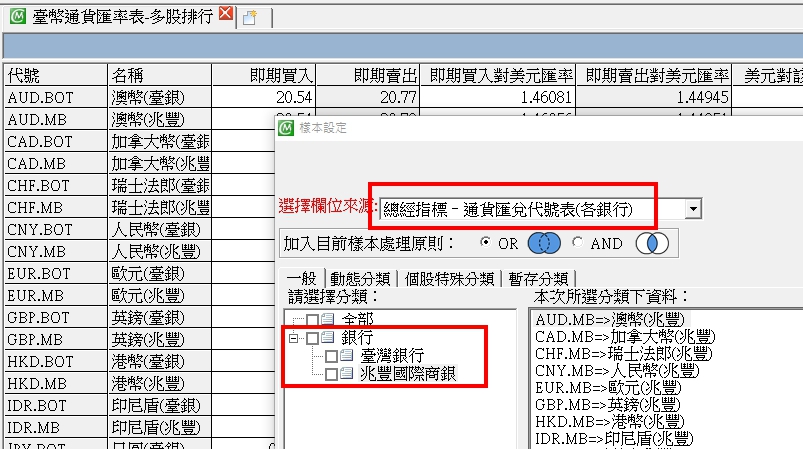Click the 即期買入對美元匯率 column header
The height and width of the screenshot is (449, 803).
point(497,75)
